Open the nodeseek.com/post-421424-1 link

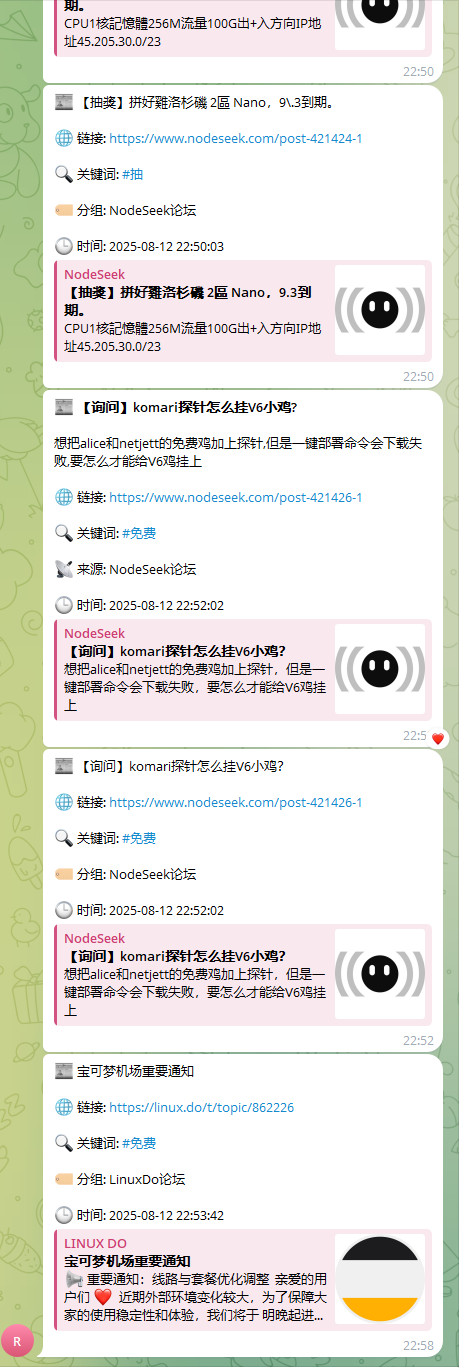(x=235, y=138)
